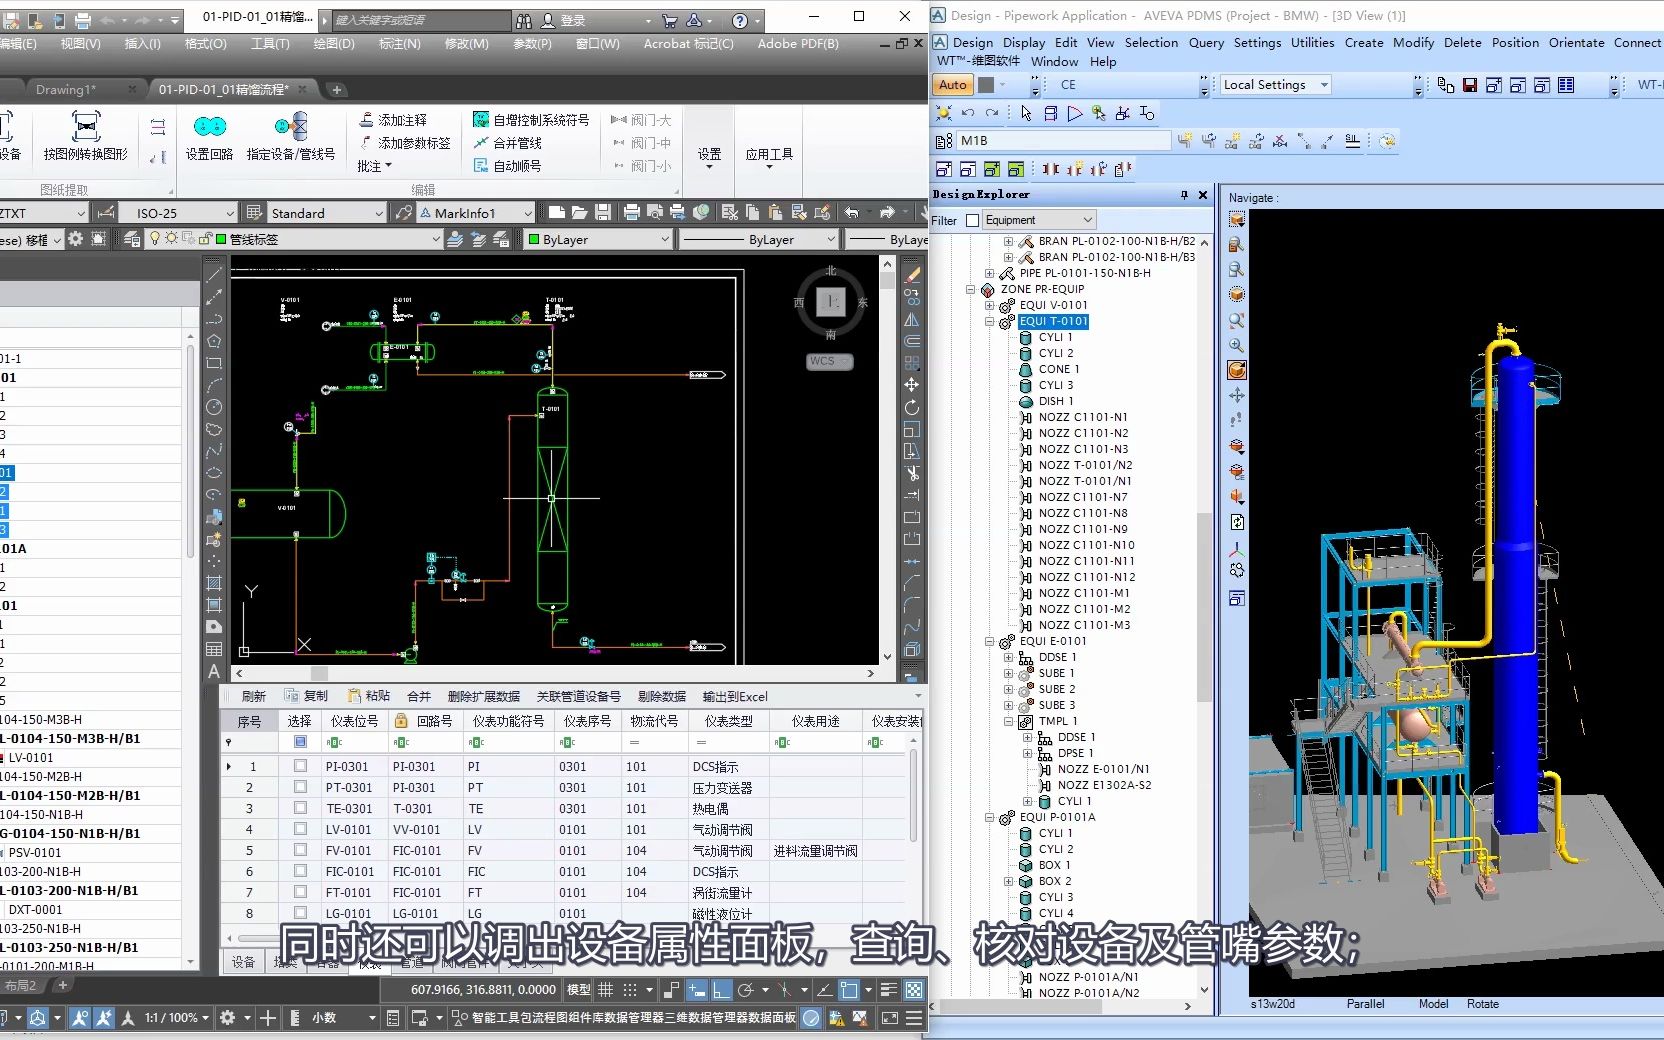Click the 指定设备/管线号 ribbon icon
This screenshot has height=1040, width=1664.
pos(290,128)
